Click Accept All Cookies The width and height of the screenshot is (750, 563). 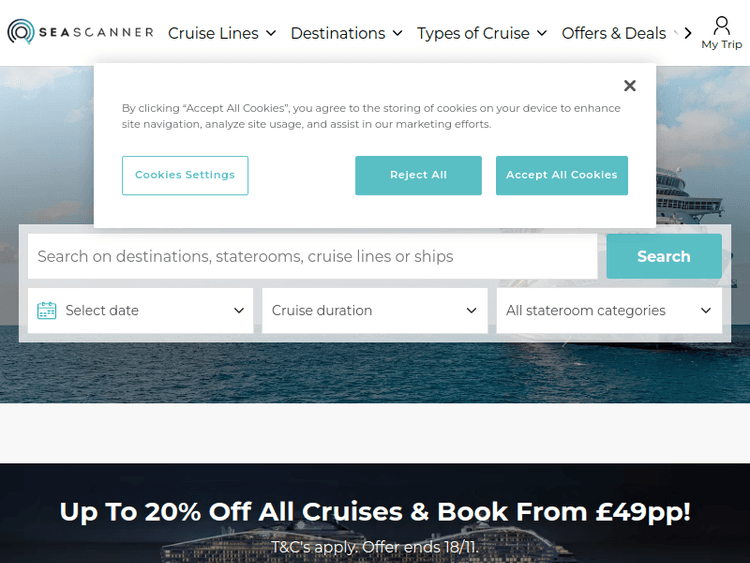[561, 175]
